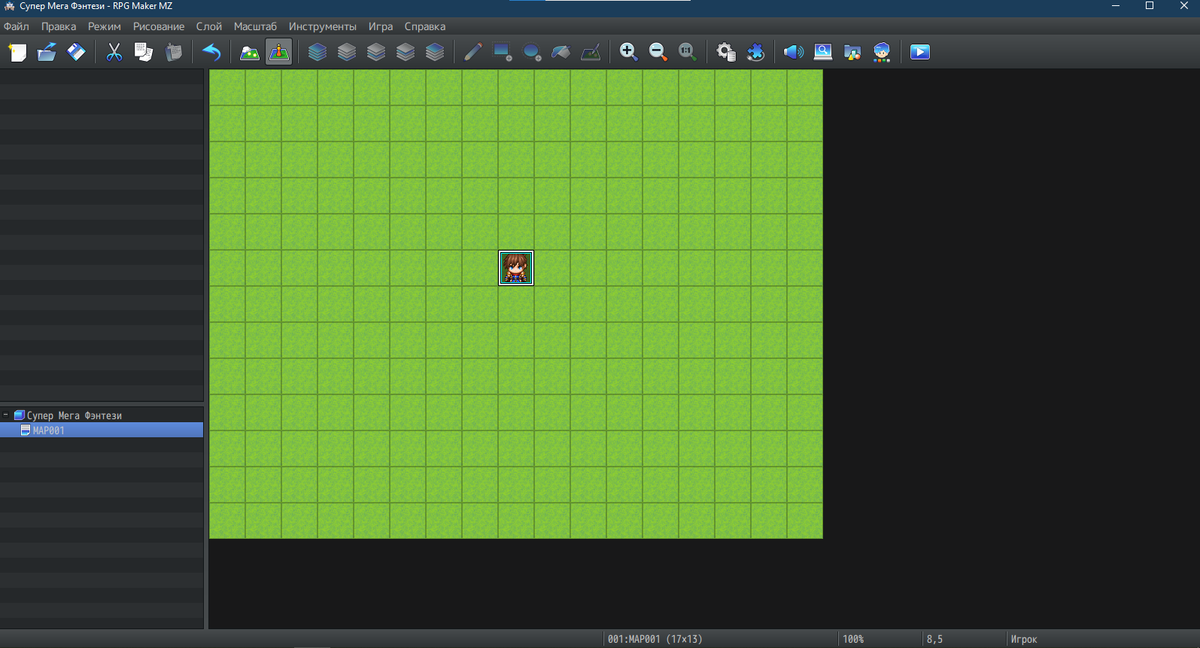Click the 100% zoom value in the status bar

pos(853,638)
